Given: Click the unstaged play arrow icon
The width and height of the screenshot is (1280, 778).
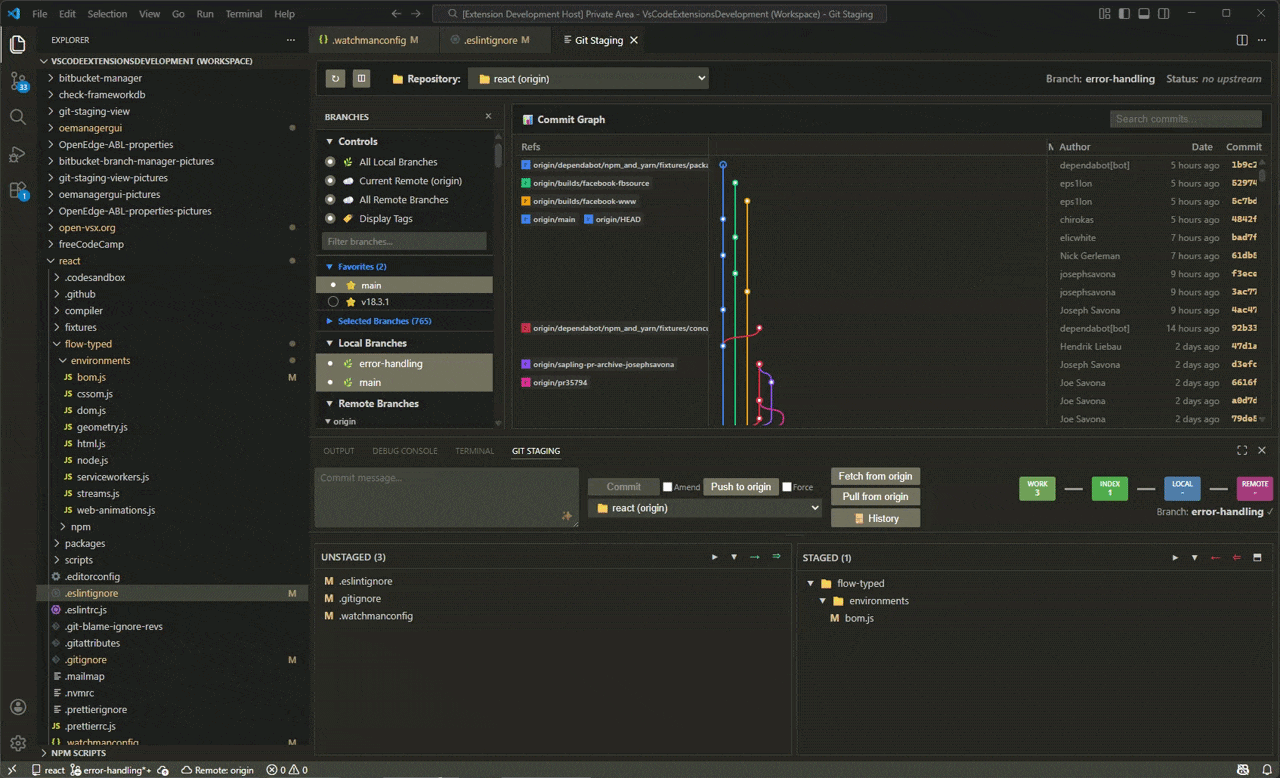Looking at the screenshot, I should point(714,557).
